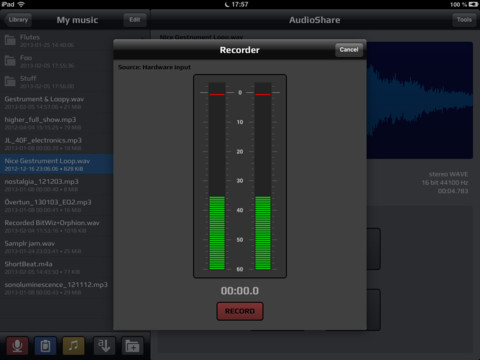Click the right channel level meter
The width and height of the screenshot is (480, 360).
(263, 176)
